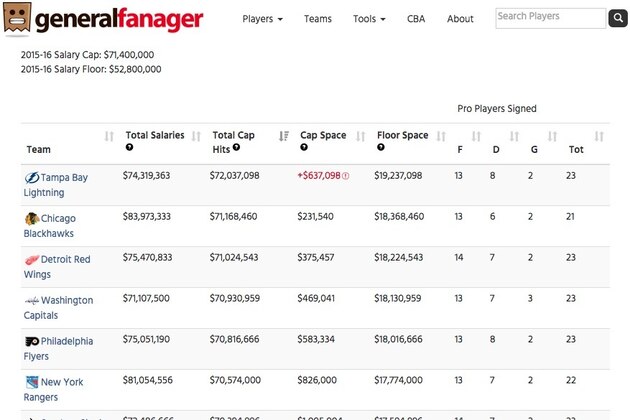This screenshot has width=630, height=420.
Task: Click the Washington Capitals logo icon
Action: click(x=31, y=301)
